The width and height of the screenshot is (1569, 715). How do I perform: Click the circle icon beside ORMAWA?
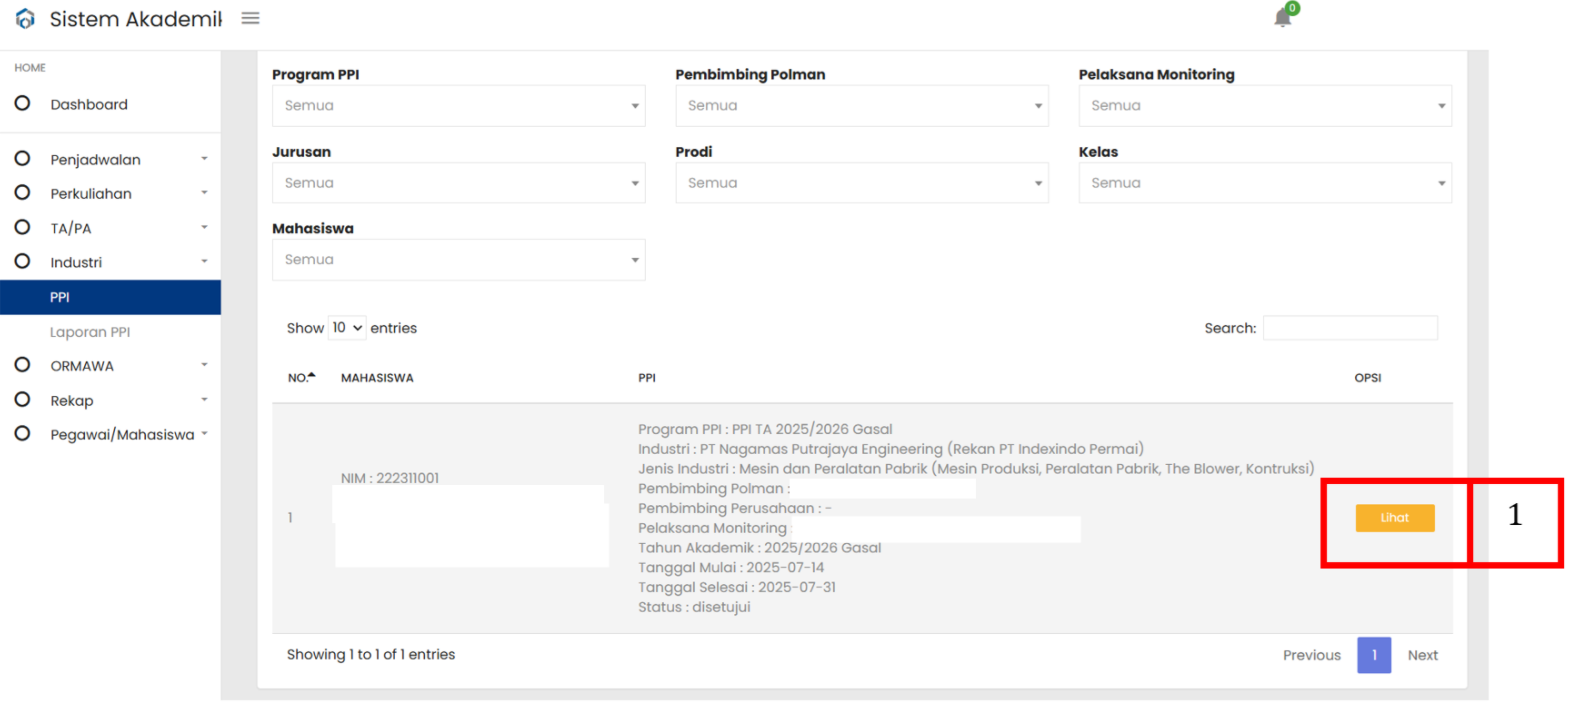(22, 365)
